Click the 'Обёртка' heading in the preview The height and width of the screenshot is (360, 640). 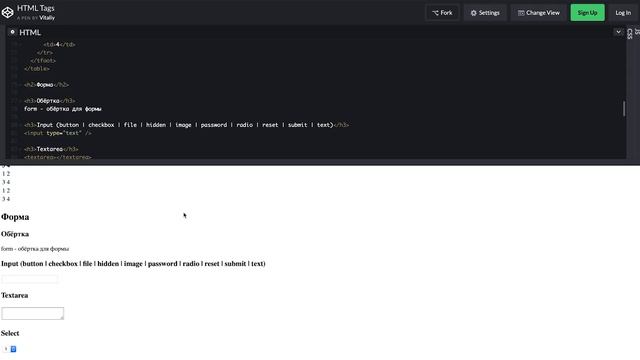(x=15, y=234)
